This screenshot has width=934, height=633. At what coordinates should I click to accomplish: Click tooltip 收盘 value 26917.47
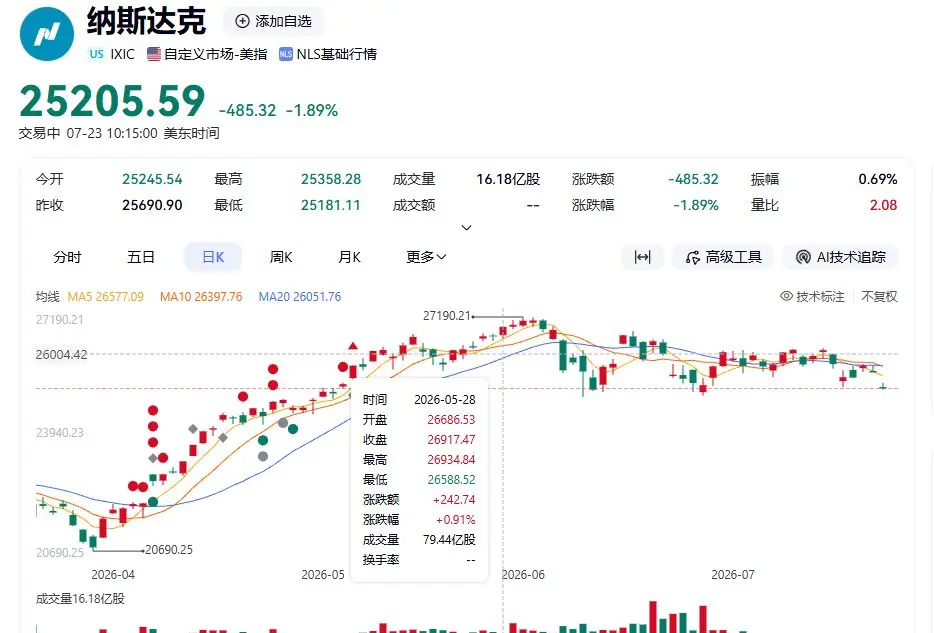pyautogui.click(x=452, y=439)
